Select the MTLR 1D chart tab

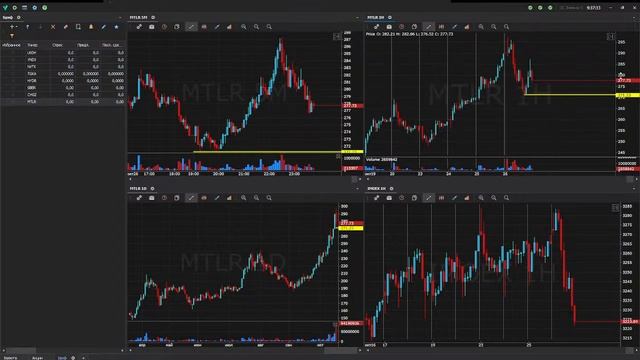pos(138,189)
